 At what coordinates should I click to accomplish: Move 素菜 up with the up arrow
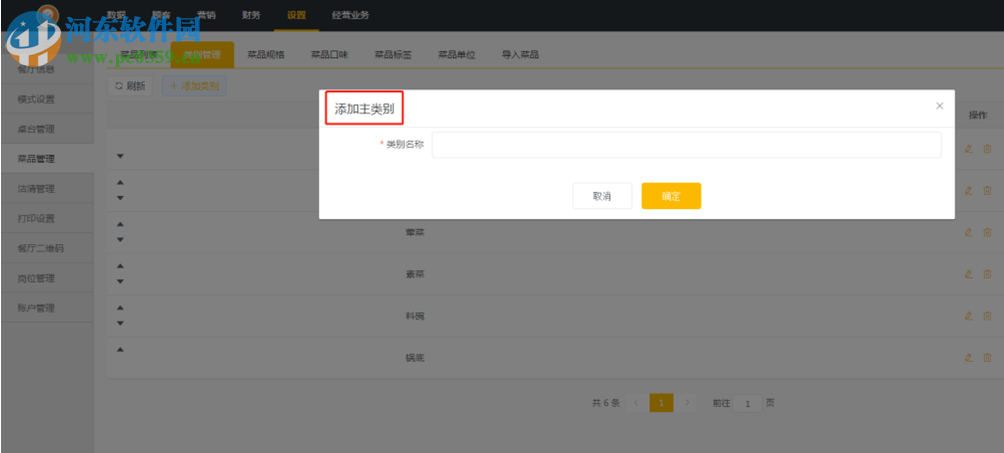(120, 266)
